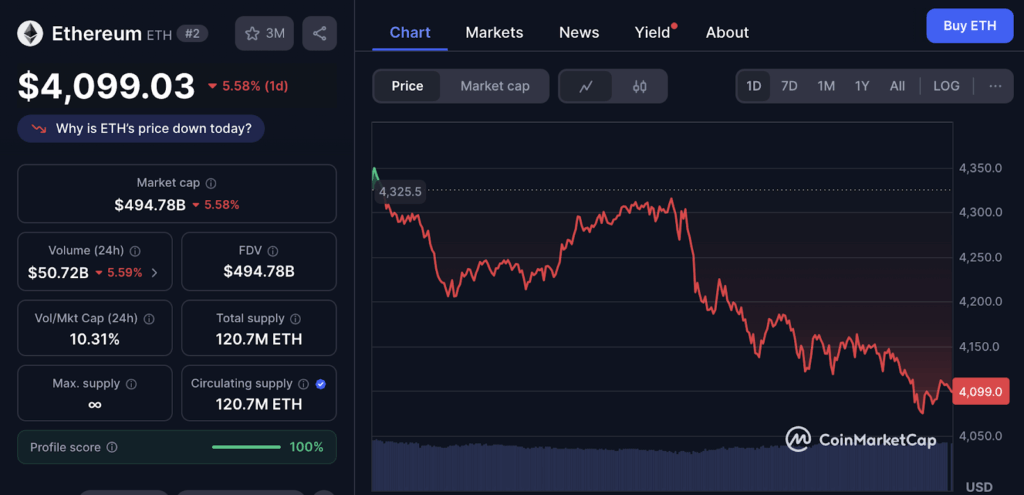Viewport: 1024px width, 495px height.
Task: Open the Markets tab
Action: (494, 32)
